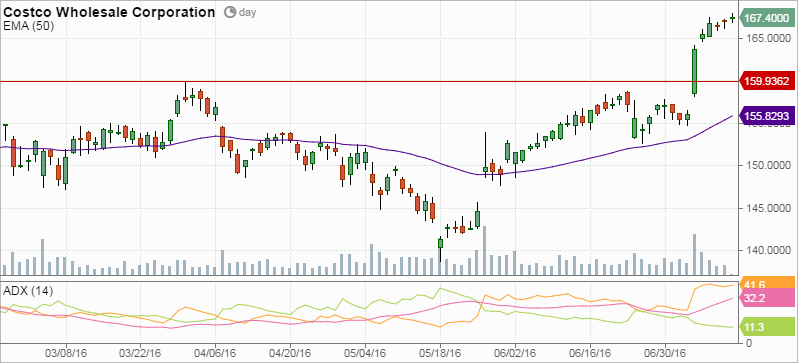Click the 04/06/16 date label
Image resolution: width=798 pixels, height=363 pixels.
click(x=215, y=352)
